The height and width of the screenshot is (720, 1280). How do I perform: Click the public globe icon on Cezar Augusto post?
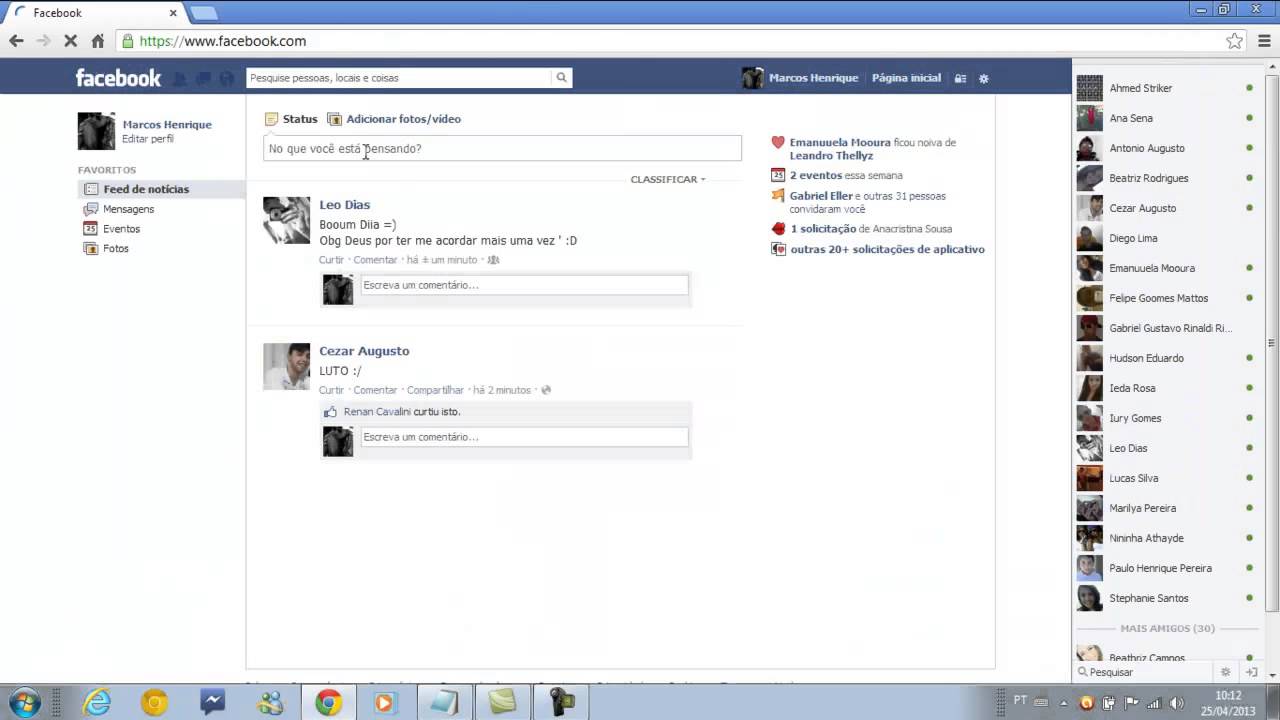pos(545,390)
